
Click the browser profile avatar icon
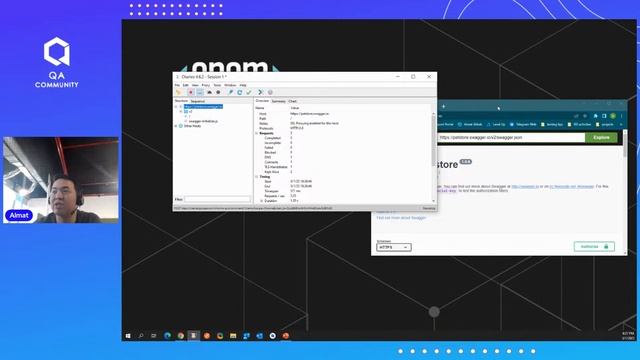tap(613, 116)
